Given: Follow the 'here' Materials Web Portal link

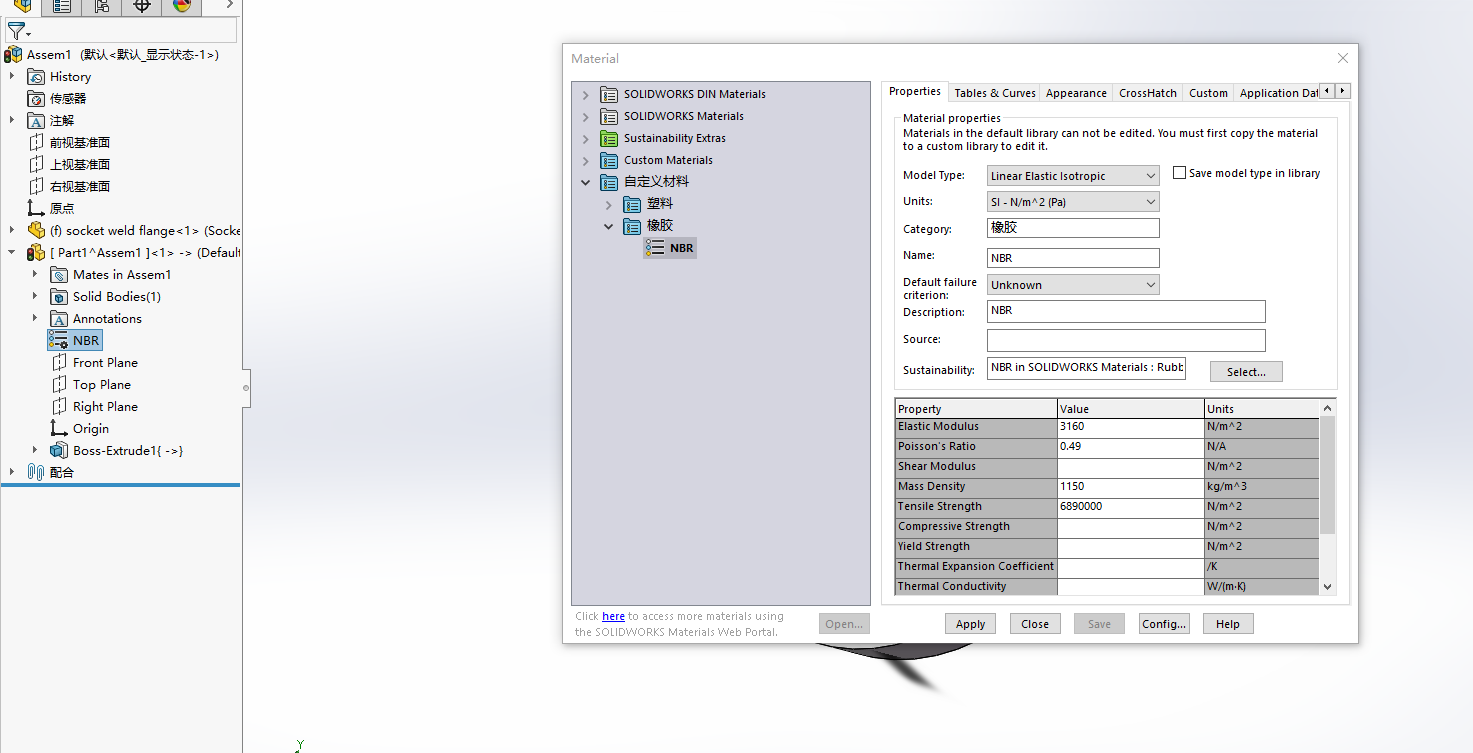Looking at the screenshot, I should pyautogui.click(x=613, y=616).
